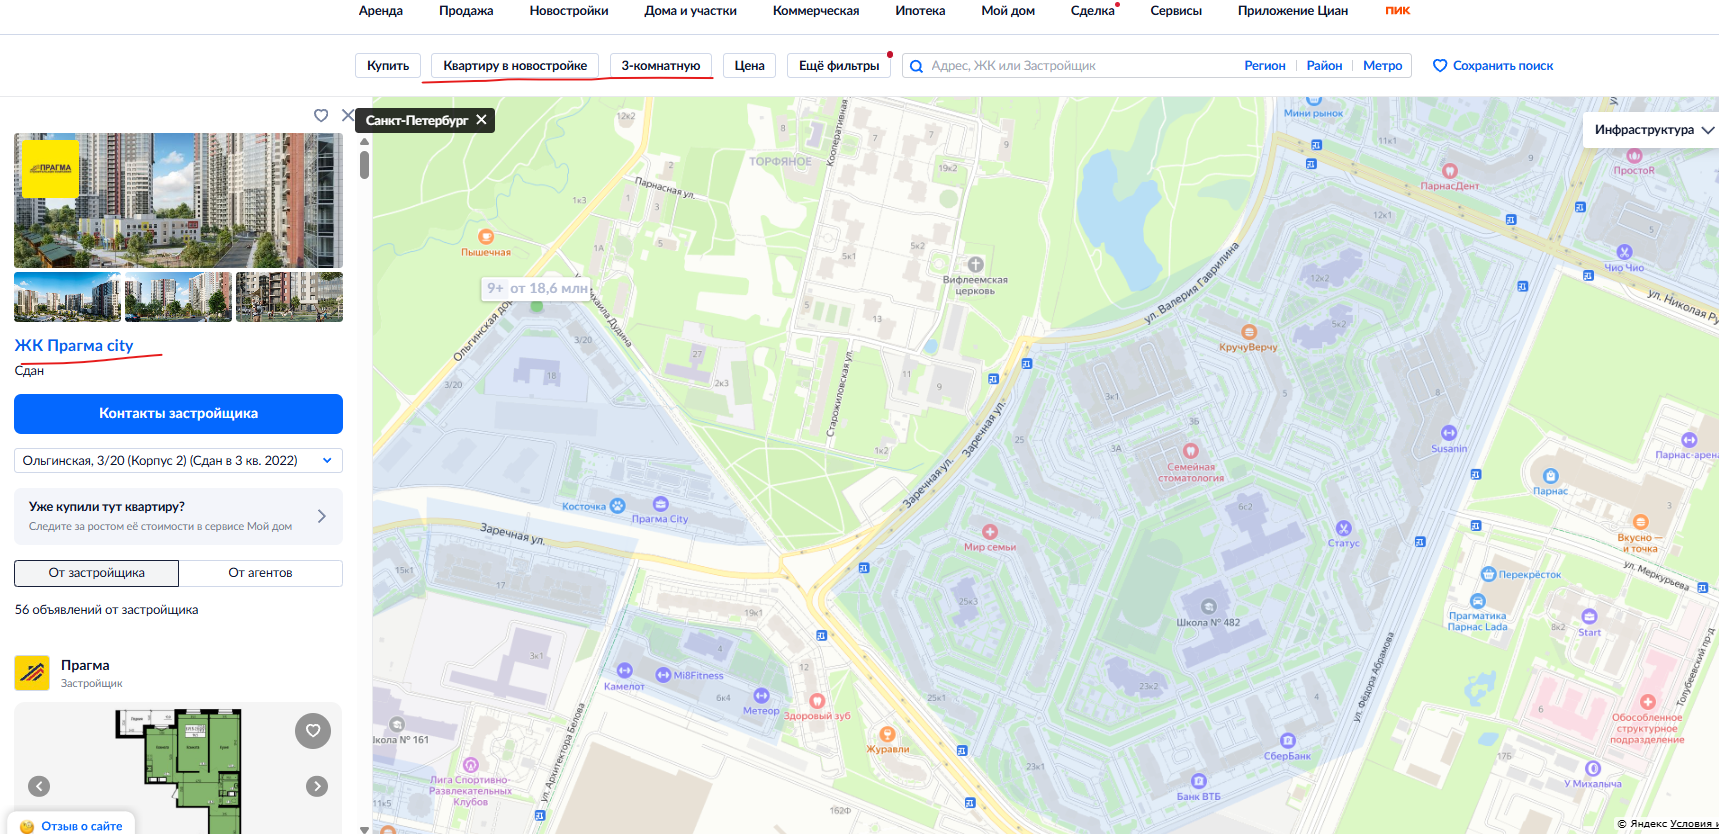This screenshot has width=1719, height=834.
Task: Click the Школа № 482 map marker
Action: [x=1208, y=607]
